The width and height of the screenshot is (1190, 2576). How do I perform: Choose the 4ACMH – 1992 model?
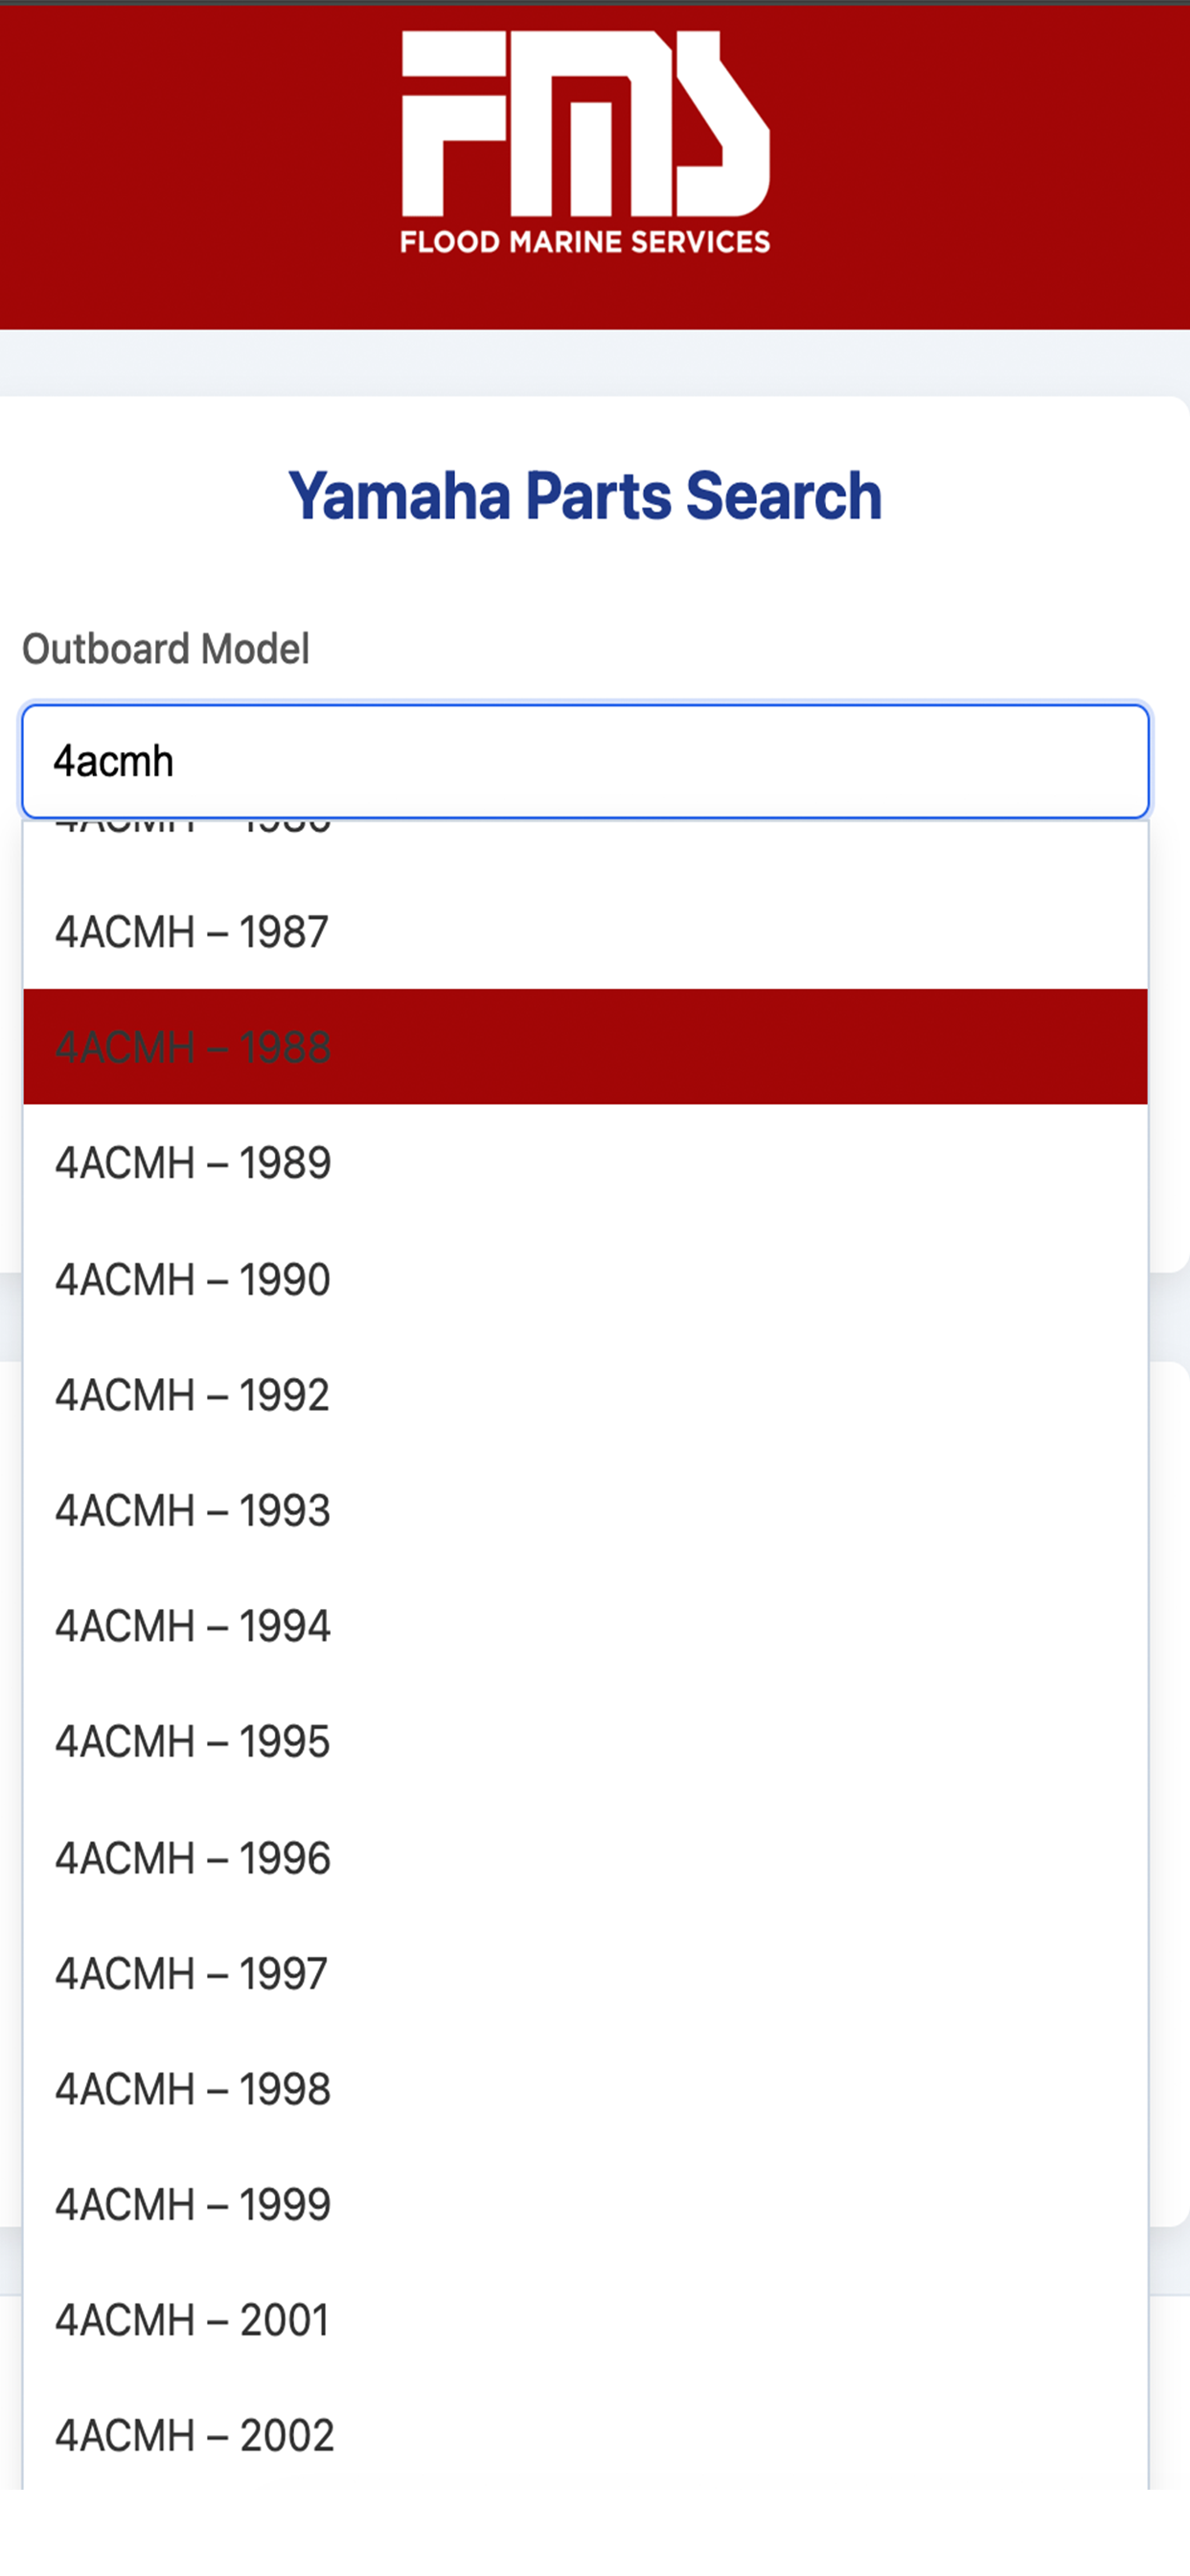[585, 1395]
